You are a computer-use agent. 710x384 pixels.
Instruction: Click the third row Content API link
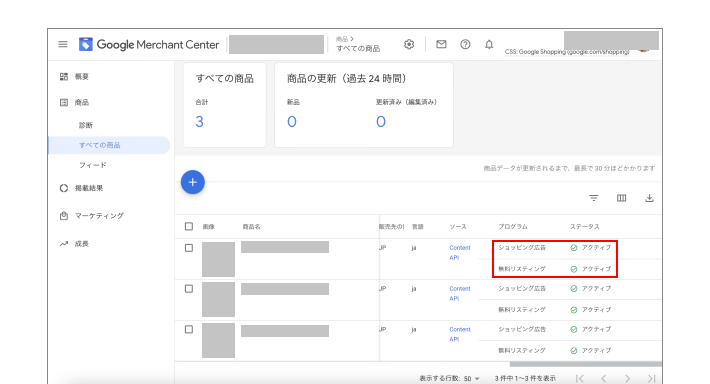coord(460,334)
